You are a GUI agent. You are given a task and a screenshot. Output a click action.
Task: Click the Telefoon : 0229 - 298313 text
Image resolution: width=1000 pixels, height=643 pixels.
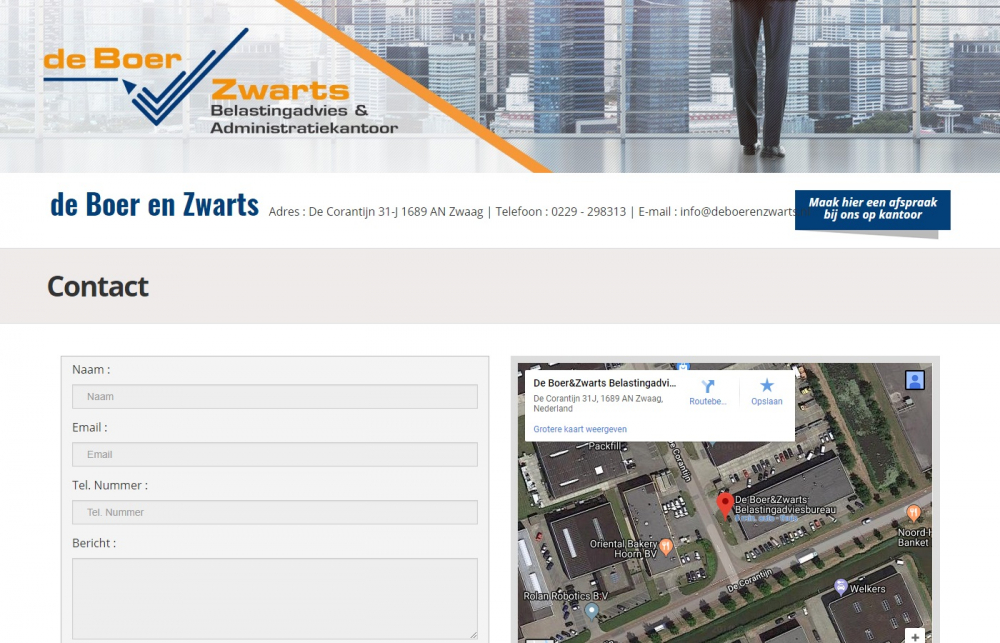click(561, 212)
